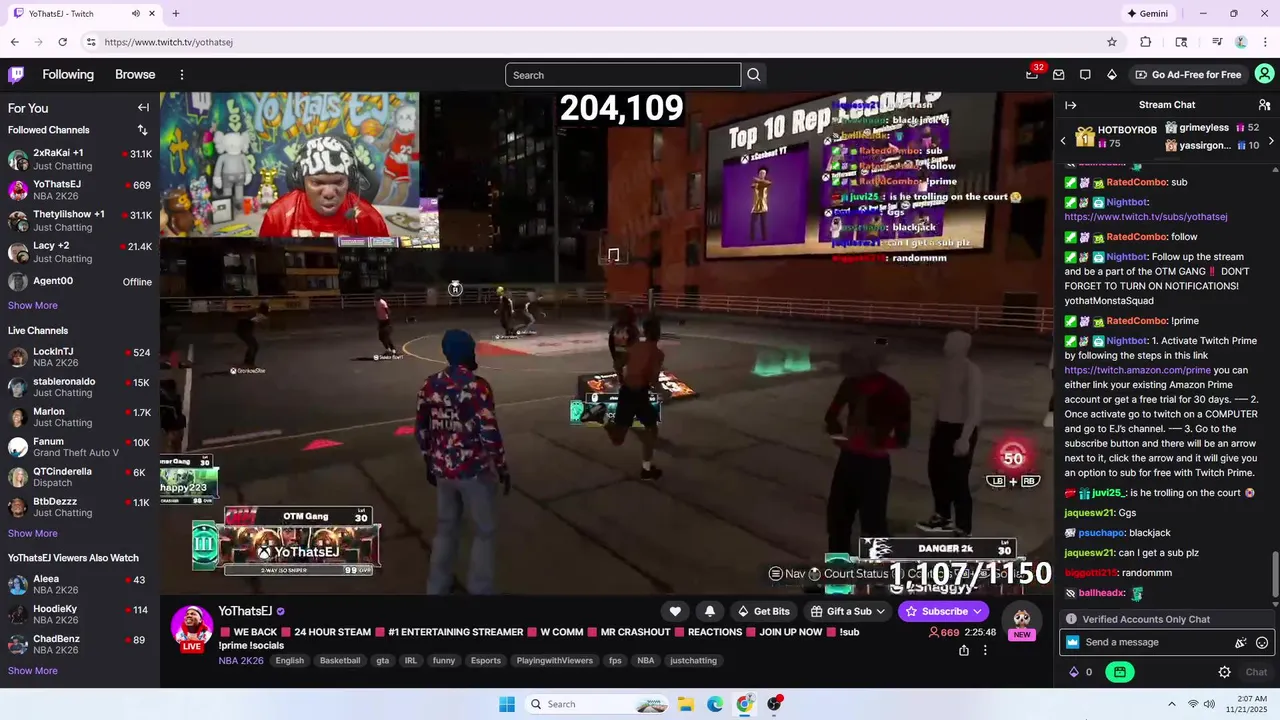Image resolution: width=1280 pixels, height=720 pixels.
Task: Open the green user account avatar menu
Action: pos(1264,74)
